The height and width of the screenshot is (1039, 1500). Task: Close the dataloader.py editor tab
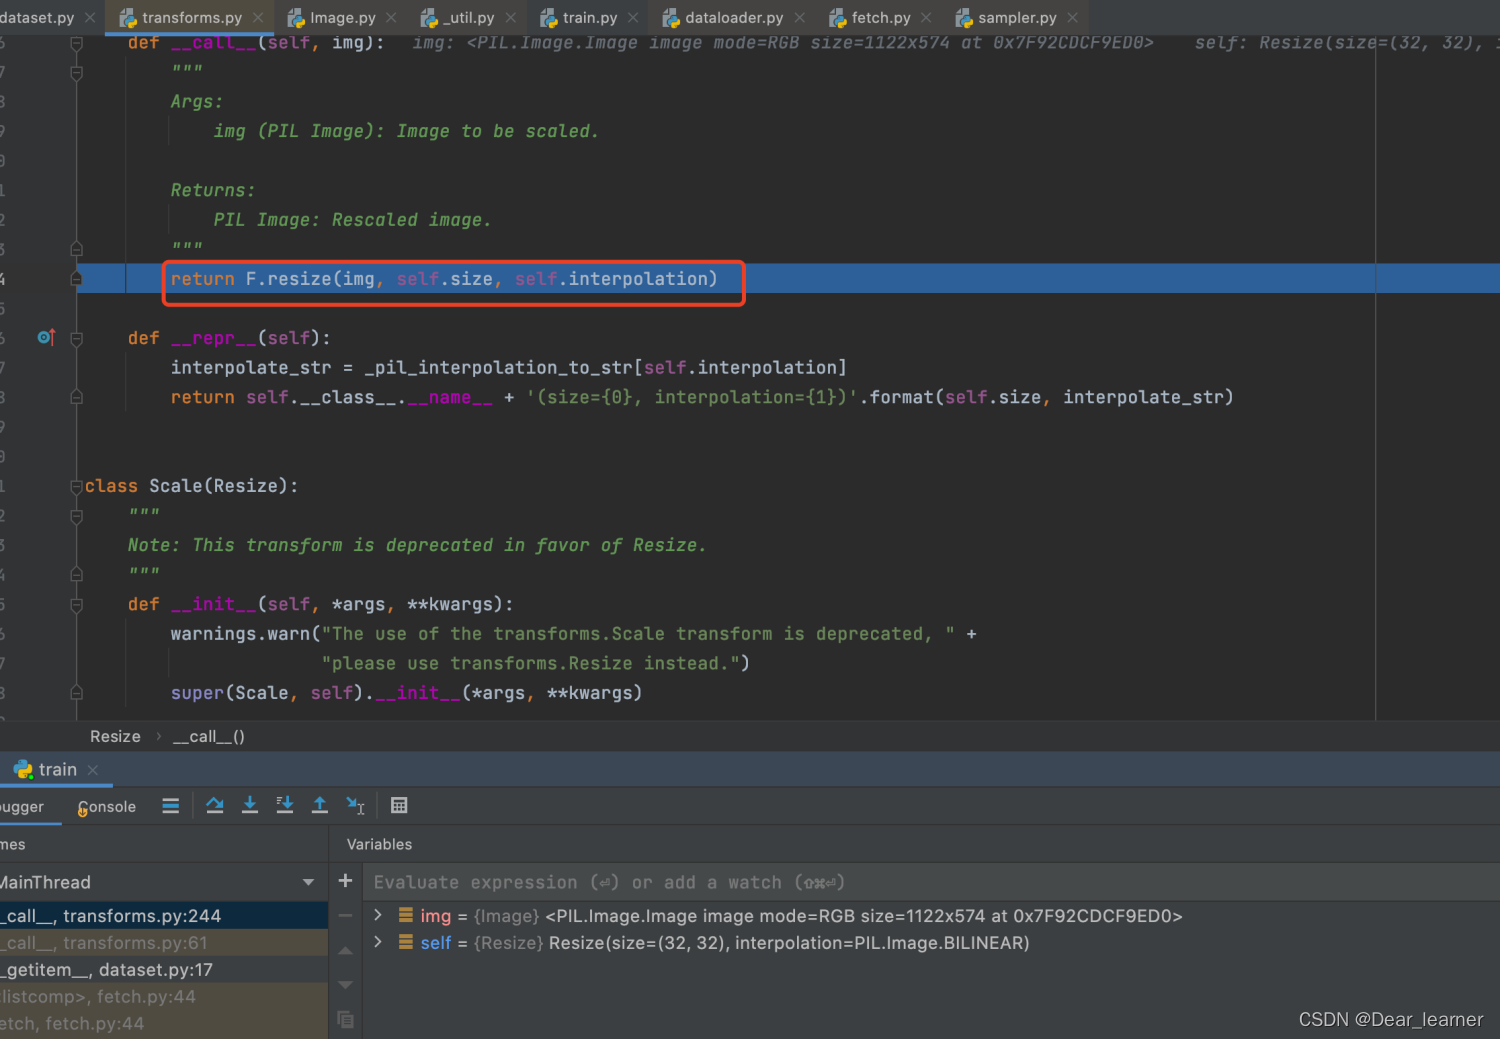coord(799,17)
